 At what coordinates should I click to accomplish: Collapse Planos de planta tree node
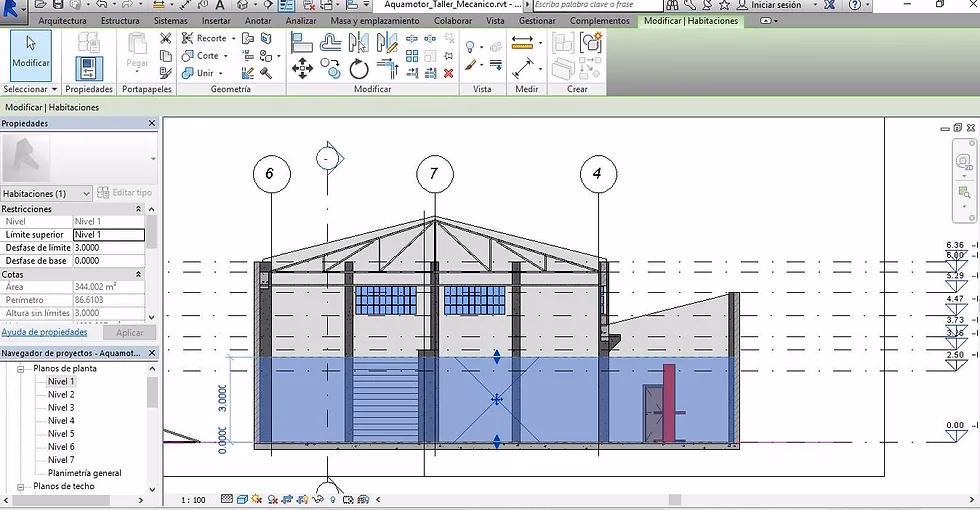[x=21, y=369]
